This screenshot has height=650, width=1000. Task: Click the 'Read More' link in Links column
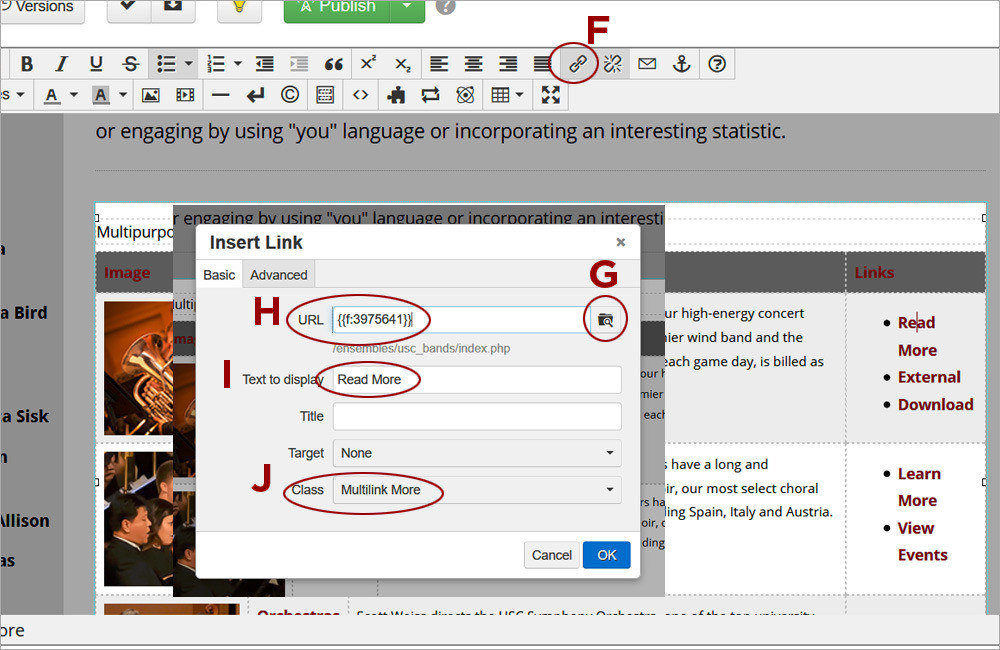point(917,336)
